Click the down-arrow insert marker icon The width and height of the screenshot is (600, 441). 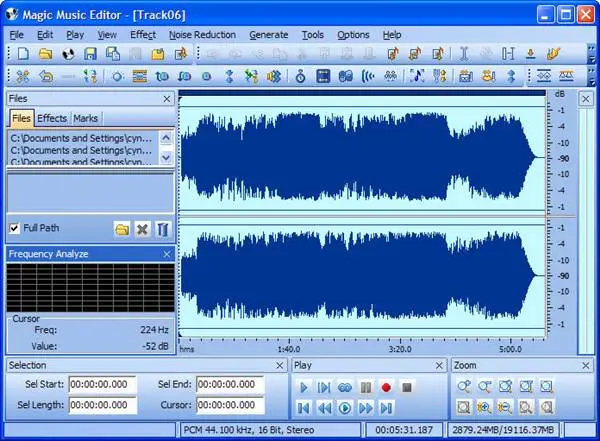click(x=530, y=54)
